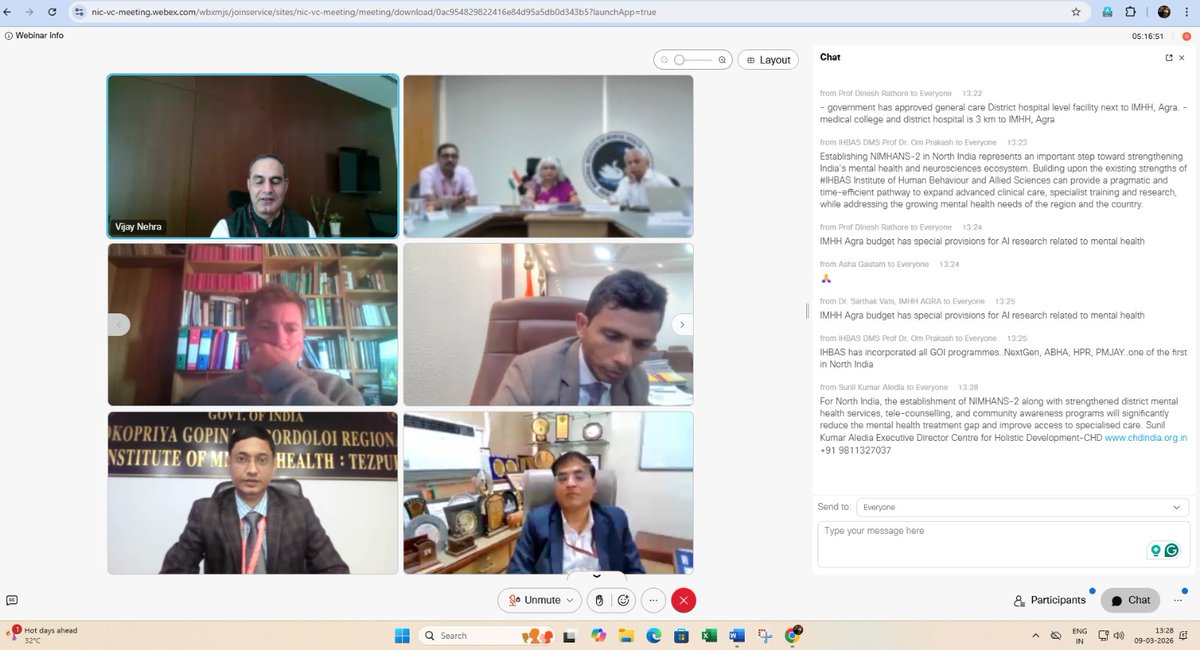This screenshot has width=1200, height=650.
Task: Open the Send to Everyone dropdown
Action: coord(1021,507)
